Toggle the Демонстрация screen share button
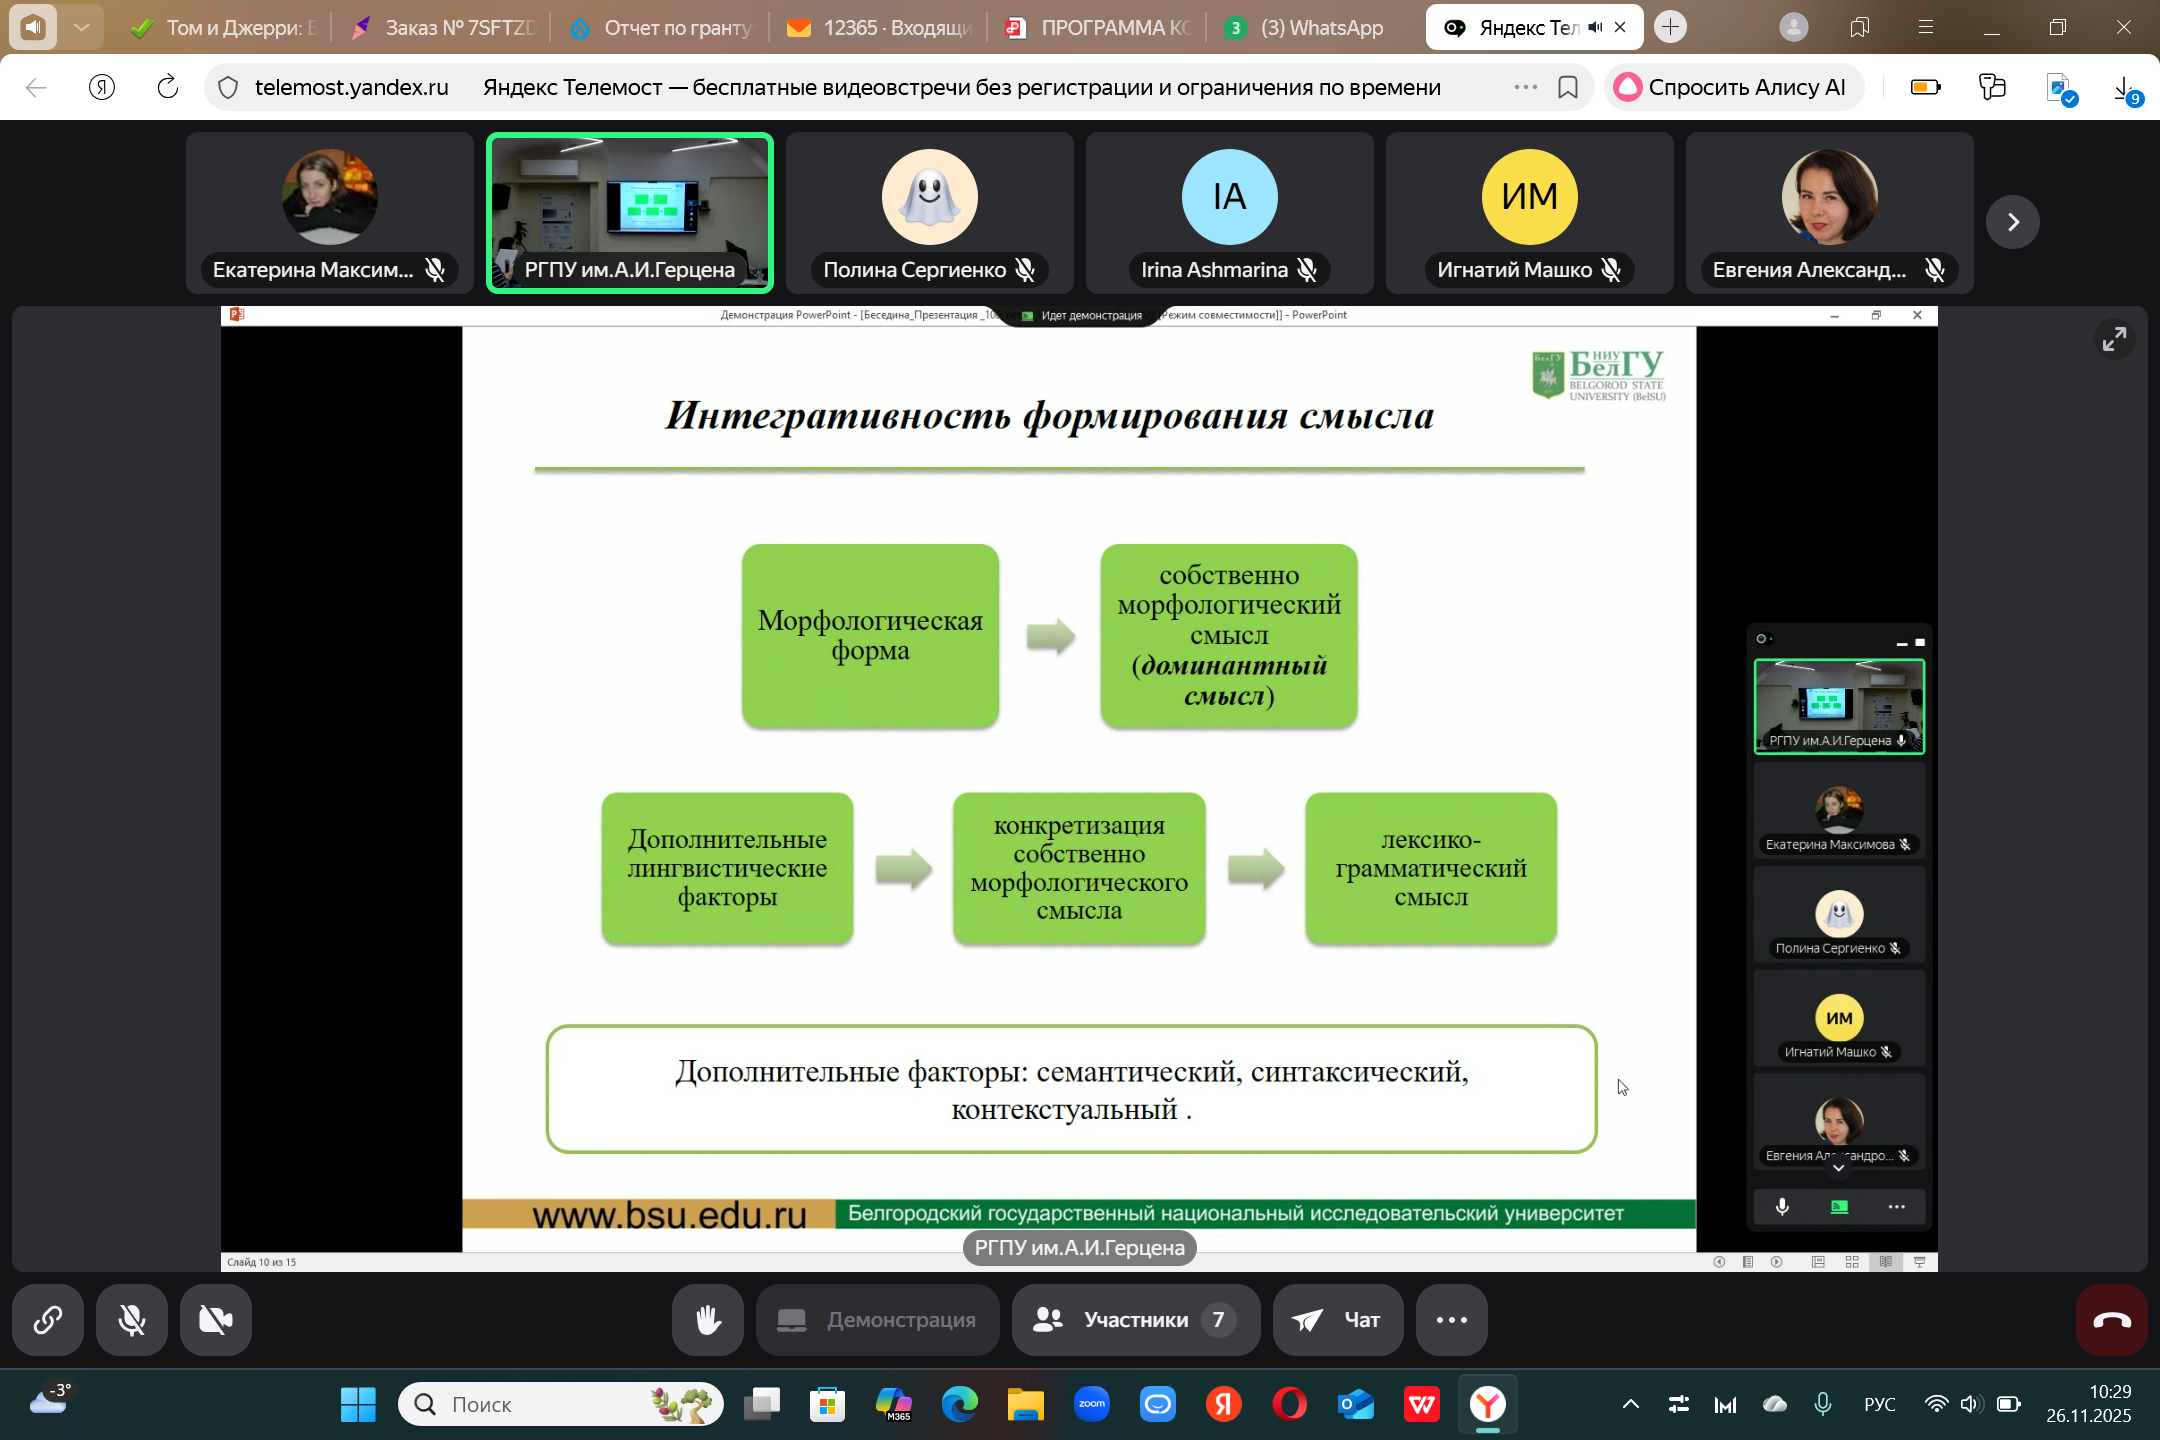Viewport: 2160px width, 1440px height. pyautogui.click(x=877, y=1320)
